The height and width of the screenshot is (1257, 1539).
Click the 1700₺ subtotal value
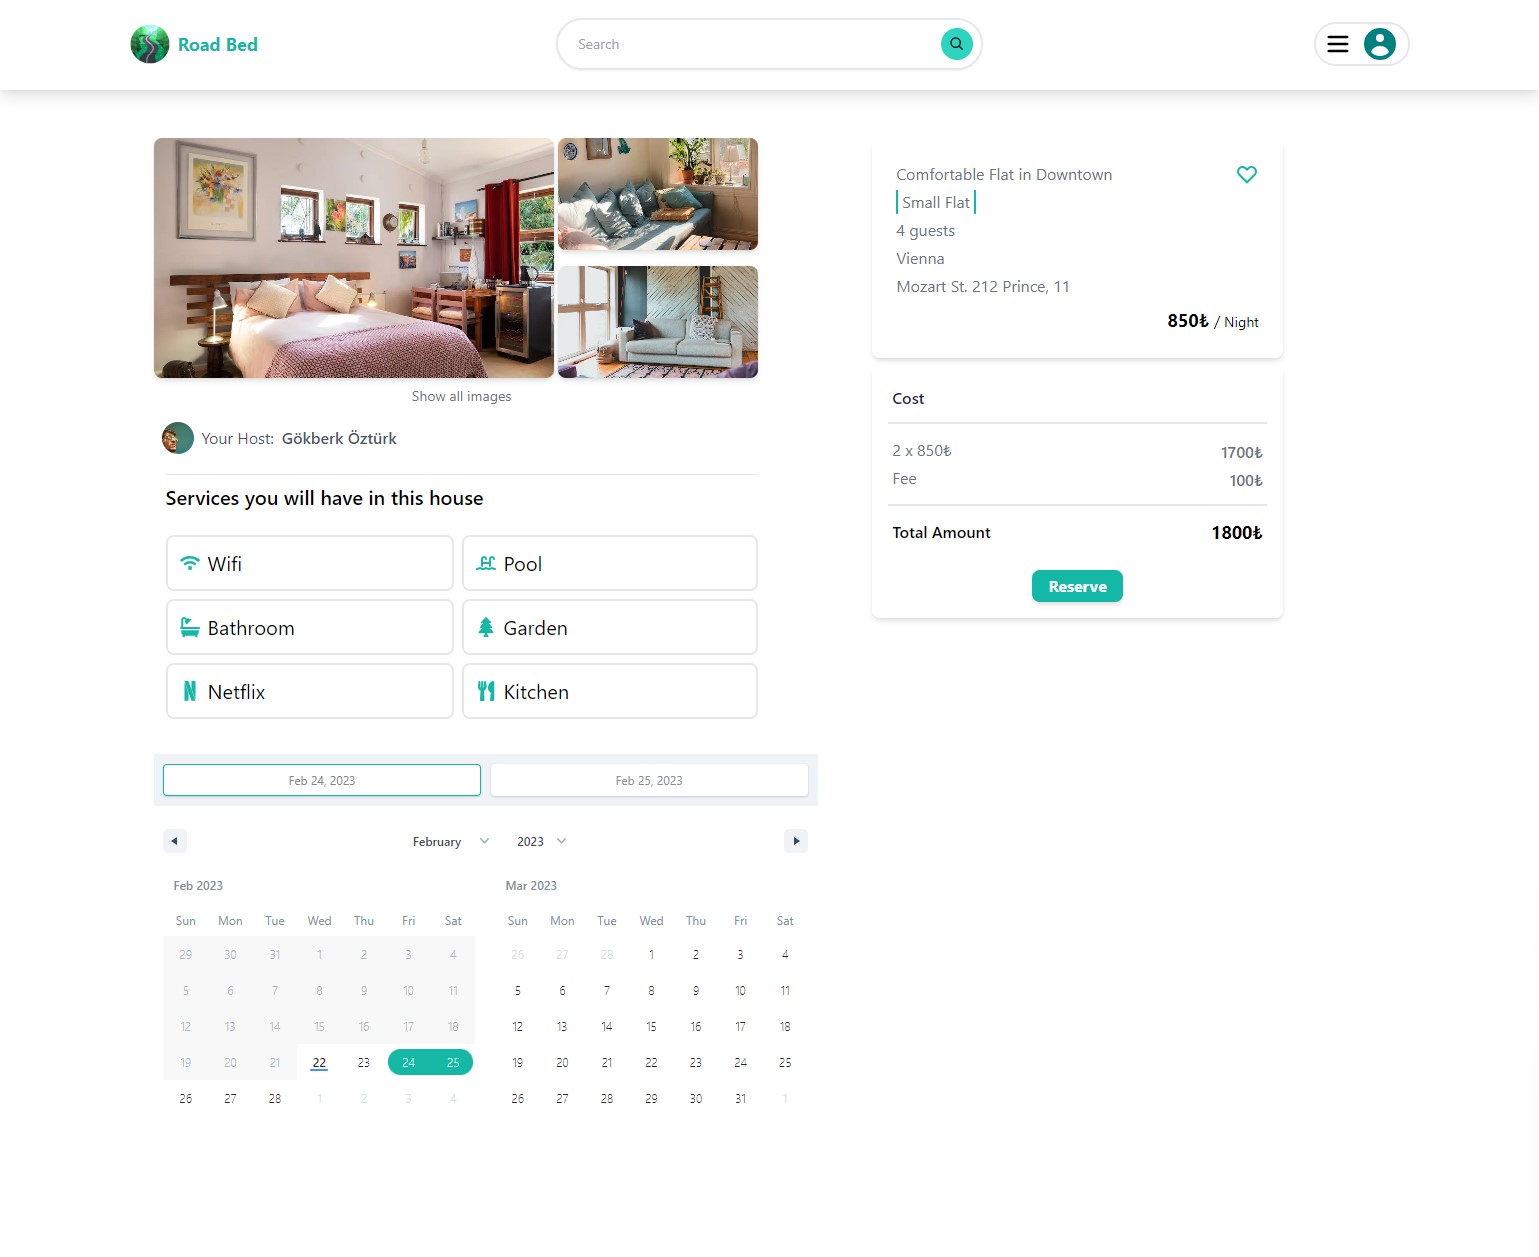pos(1241,452)
